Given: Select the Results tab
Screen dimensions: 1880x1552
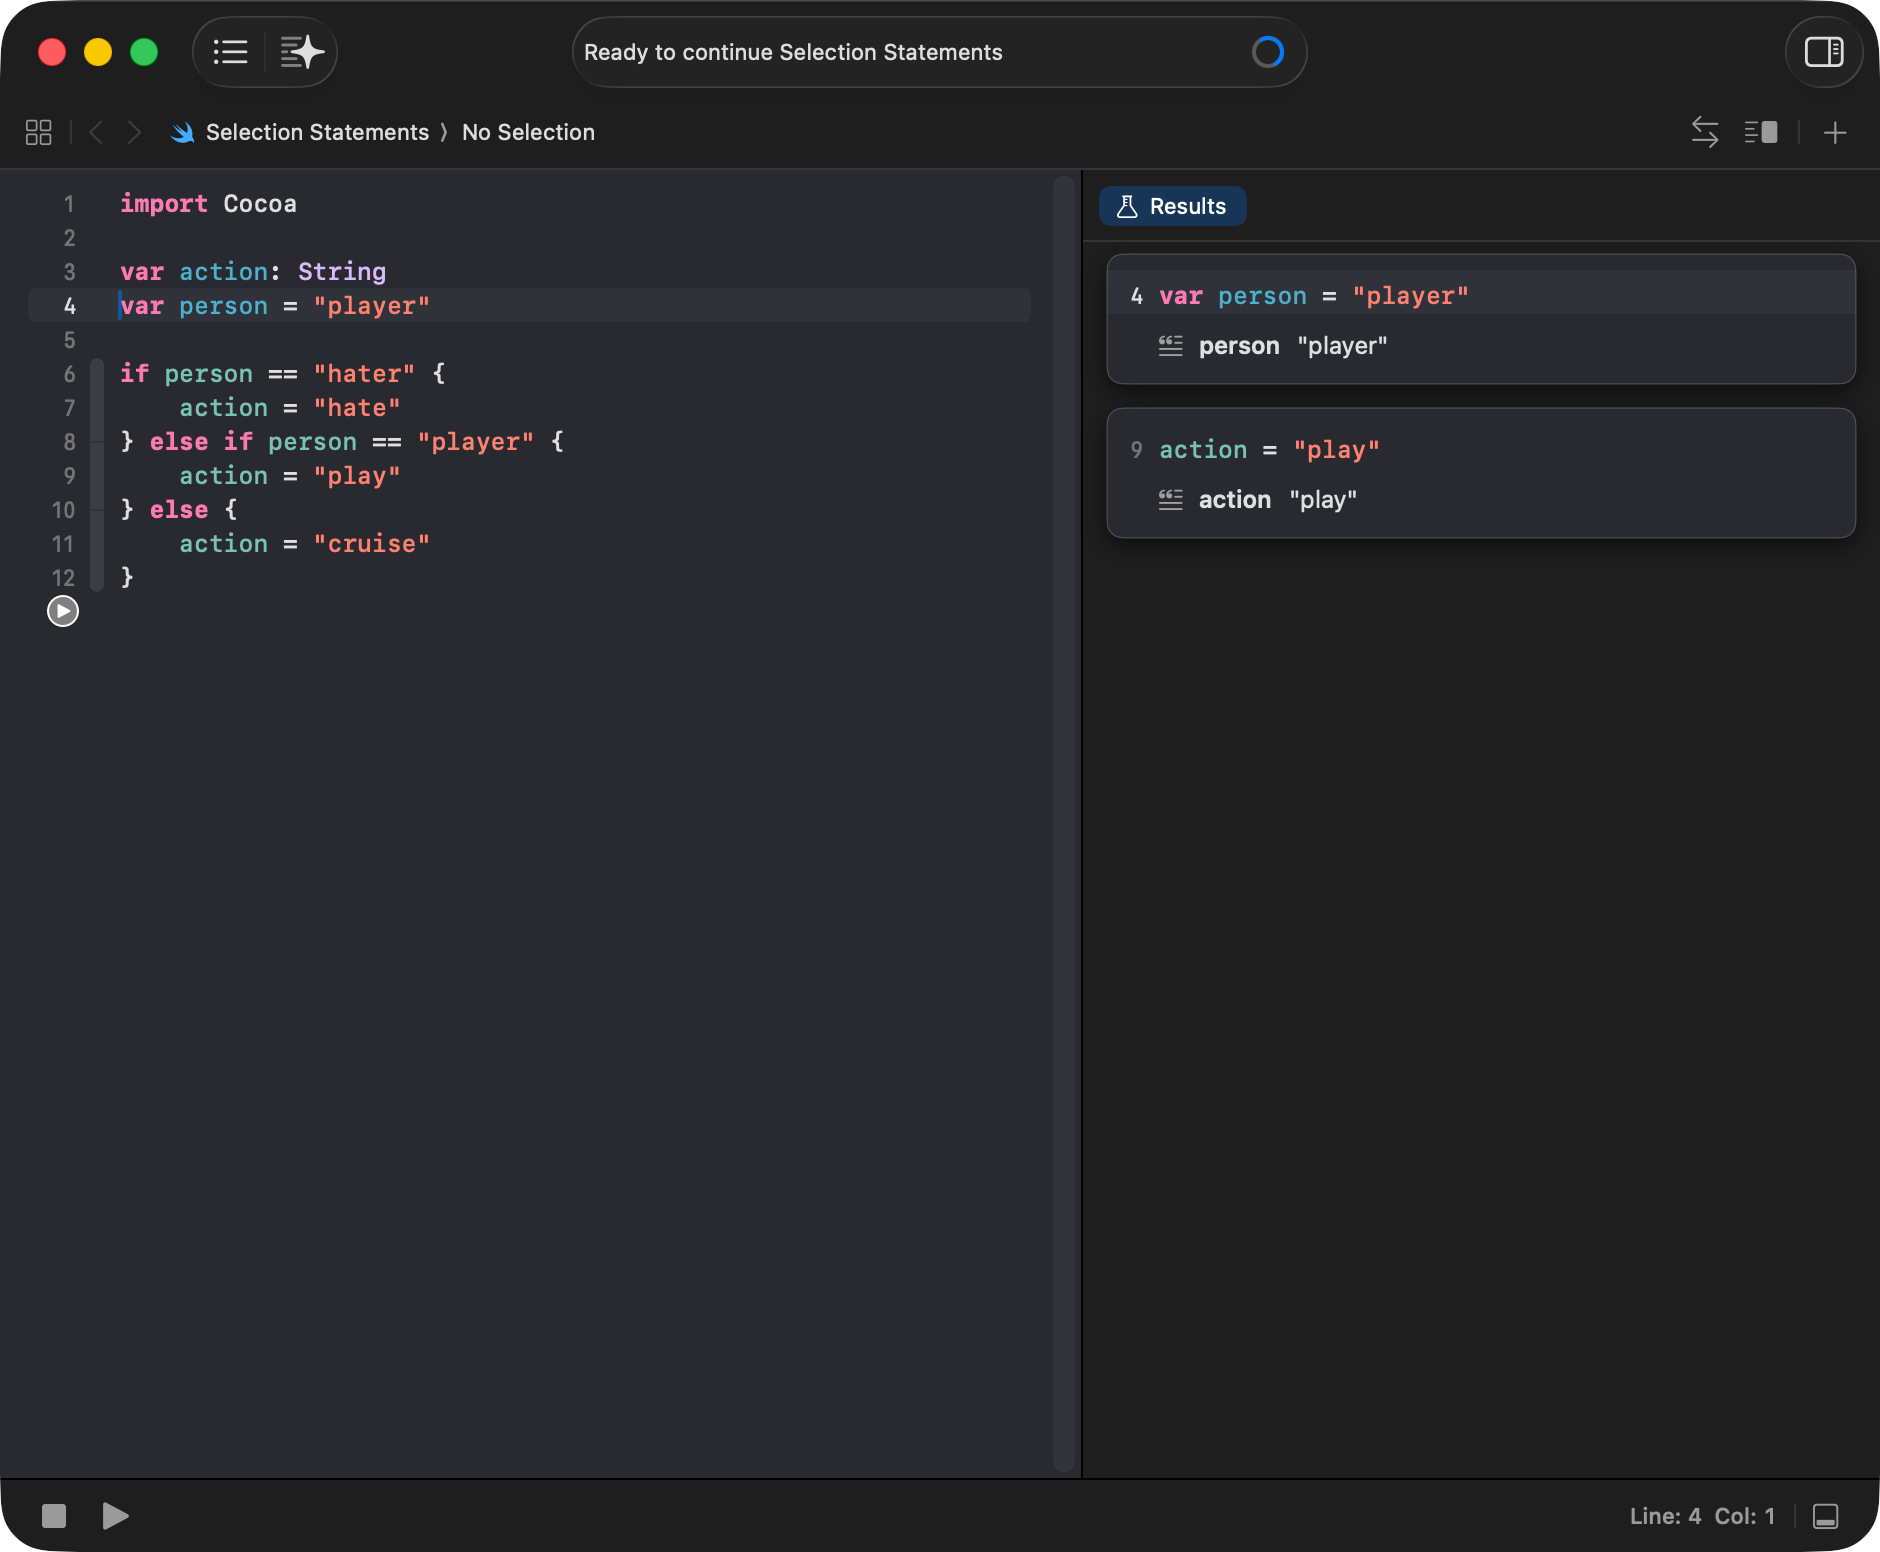Looking at the screenshot, I should (1172, 206).
